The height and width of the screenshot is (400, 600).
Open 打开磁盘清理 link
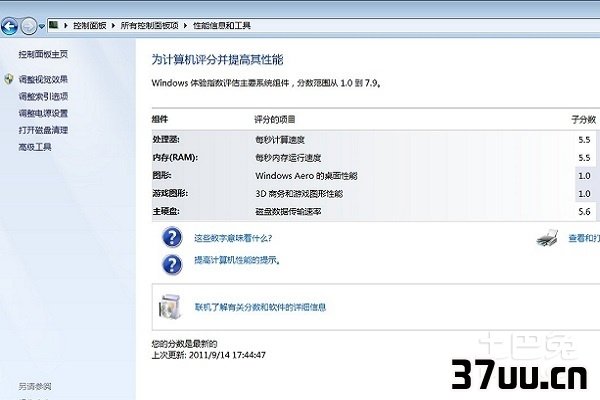[x=43, y=130]
